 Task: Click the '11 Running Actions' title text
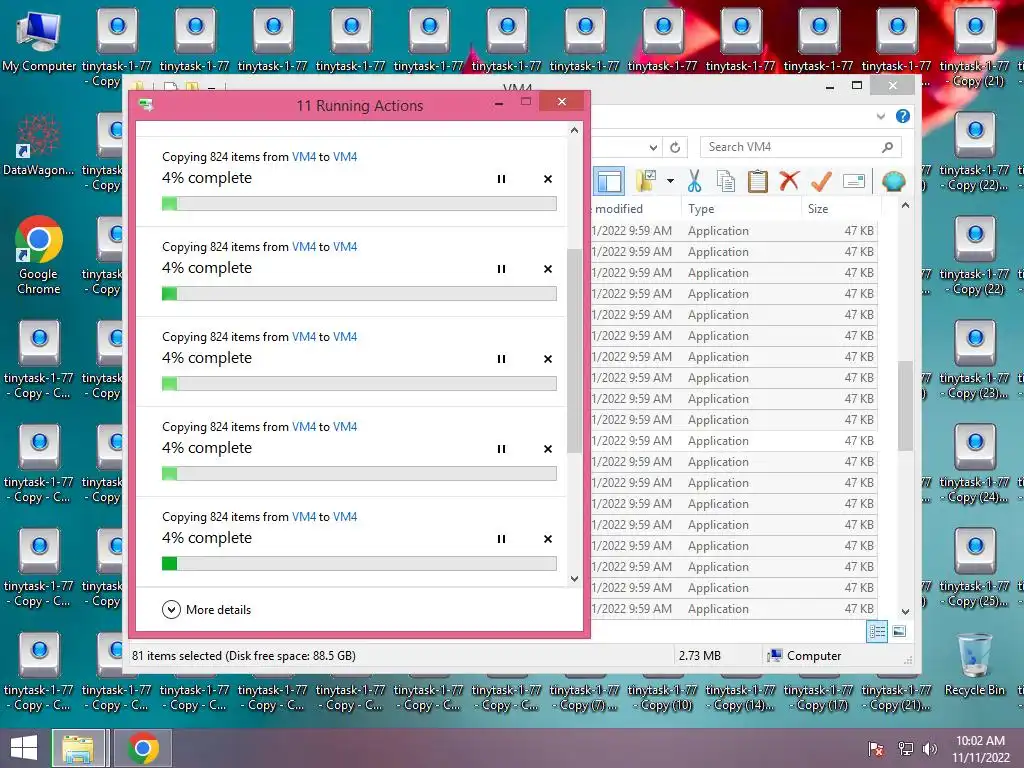[x=360, y=106]
